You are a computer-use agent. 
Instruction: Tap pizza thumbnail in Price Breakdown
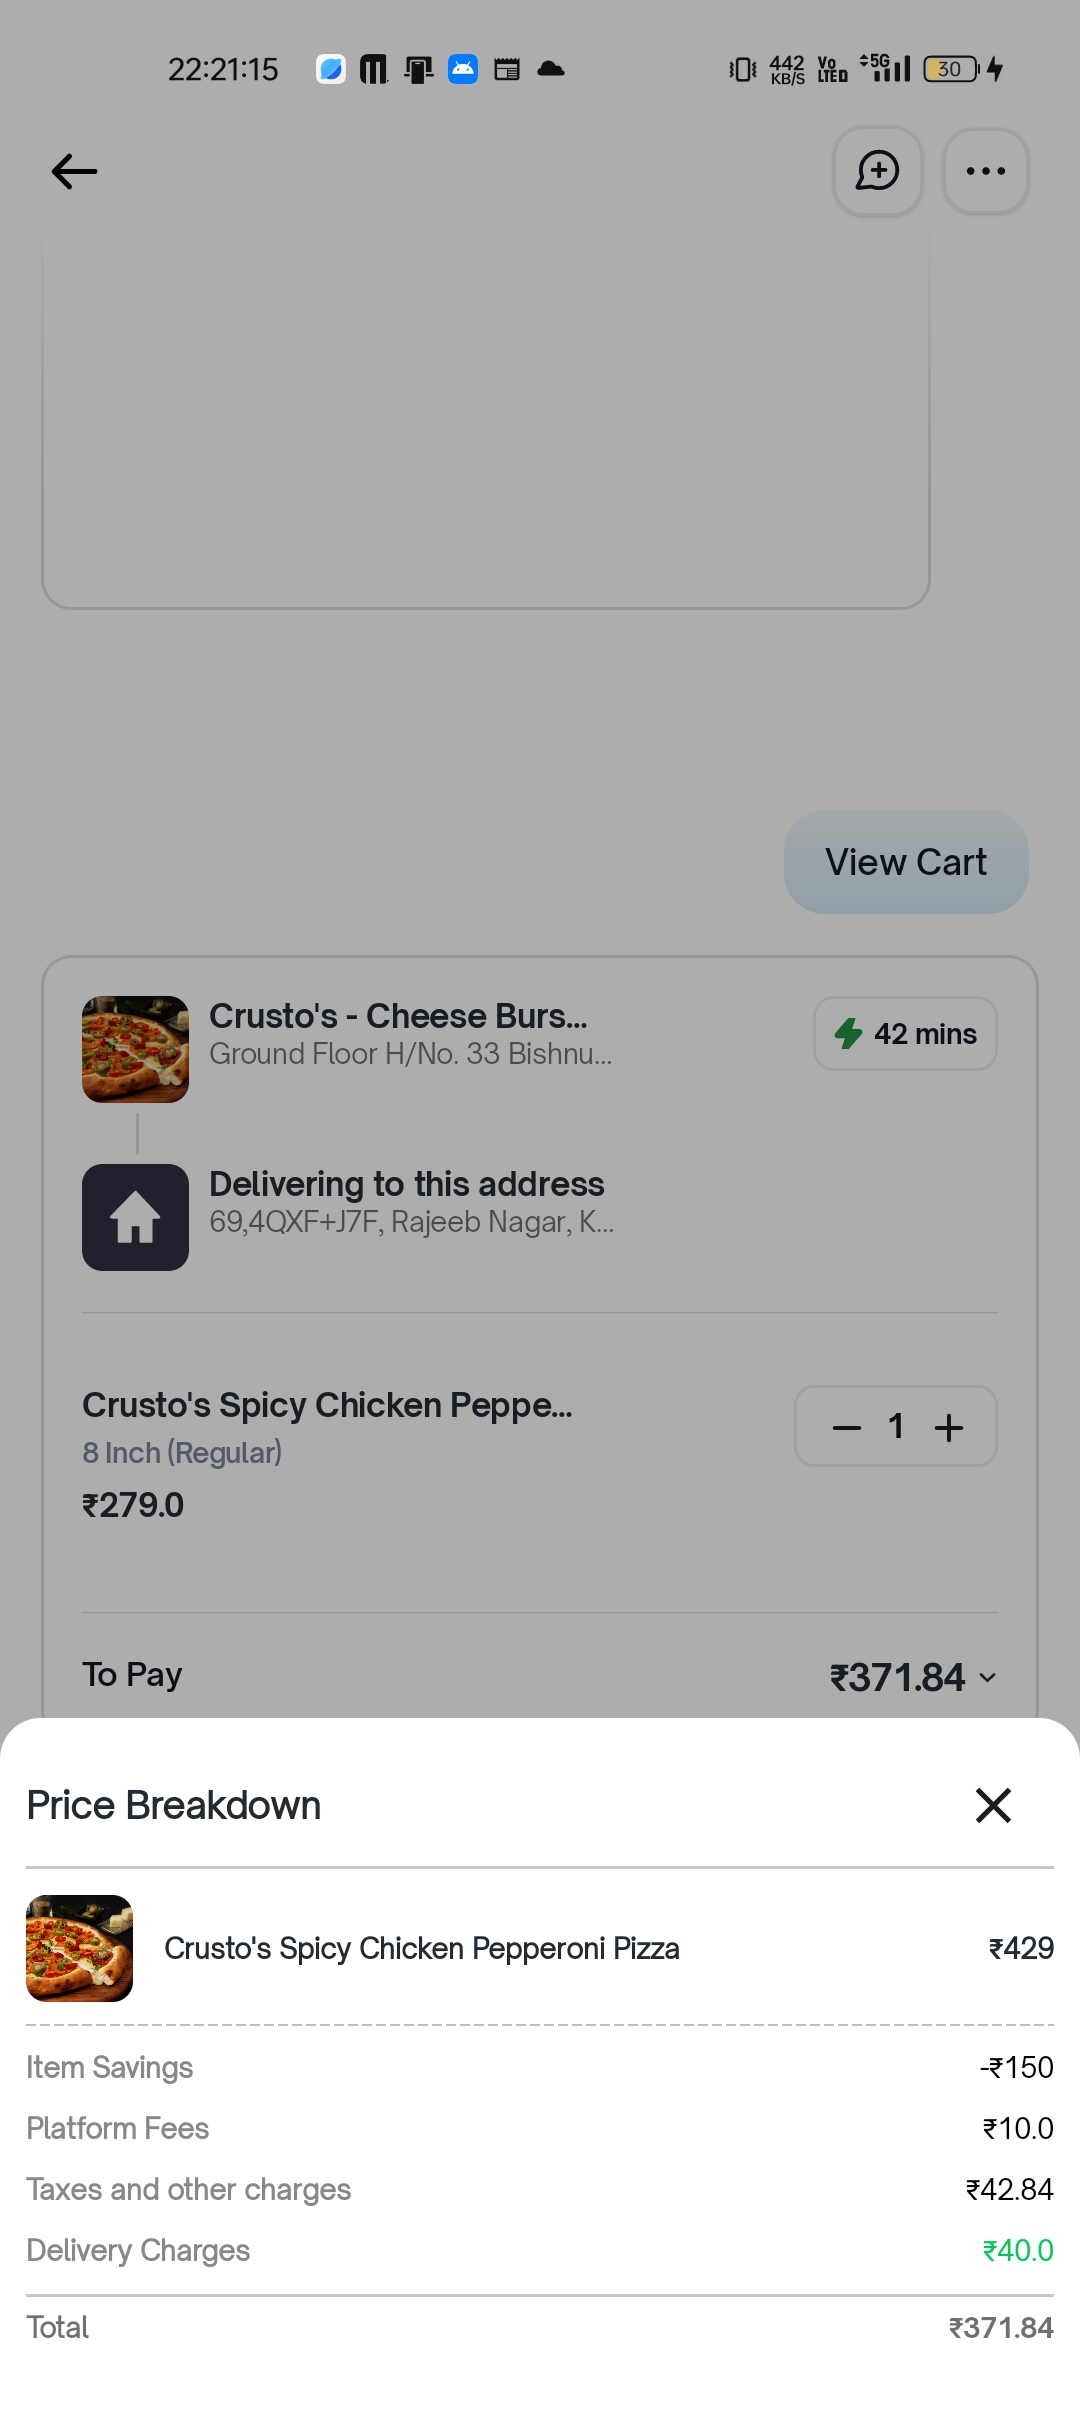[79, 1948]
